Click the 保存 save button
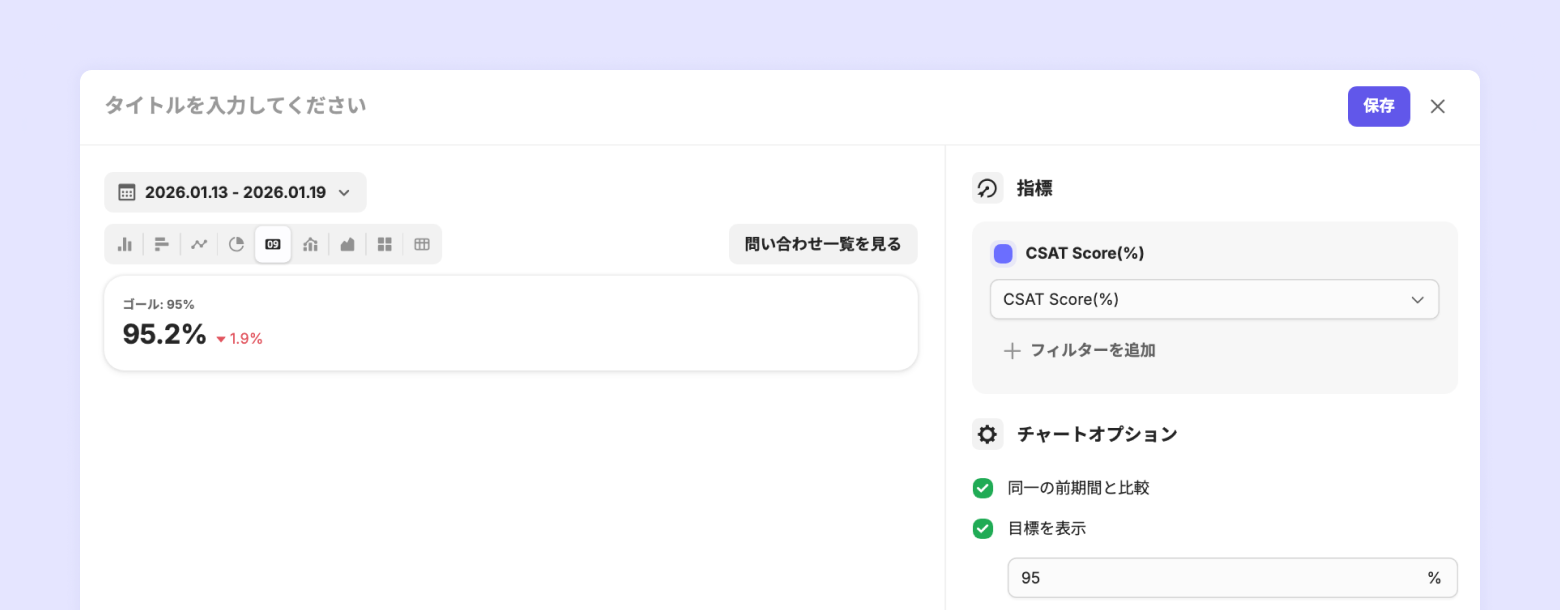 [1378, 106]
